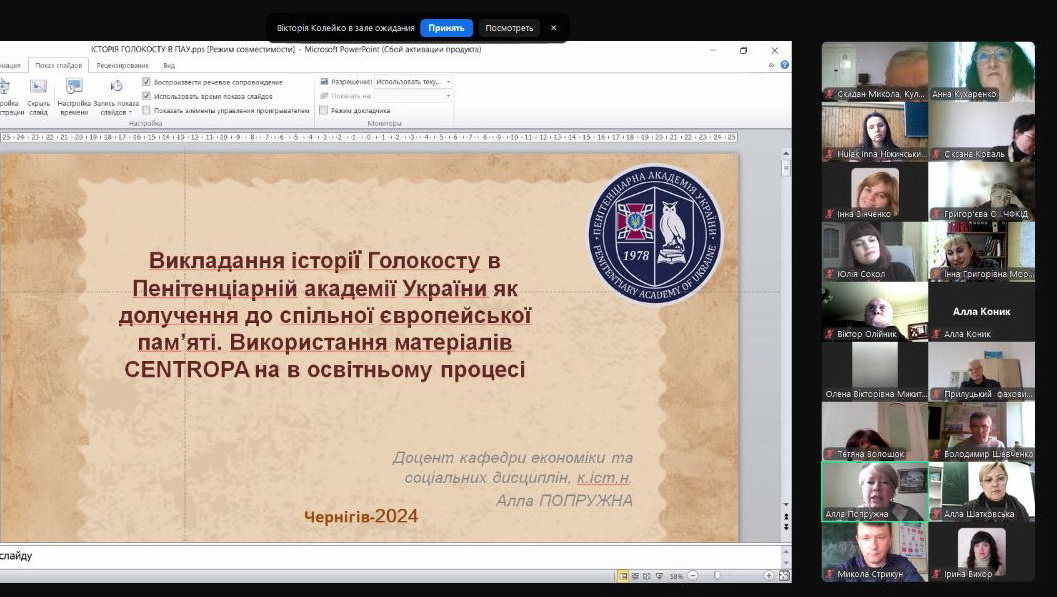Start slide show from status bar icon
The image size is (1057, 597).
click(x=659, y=576)
